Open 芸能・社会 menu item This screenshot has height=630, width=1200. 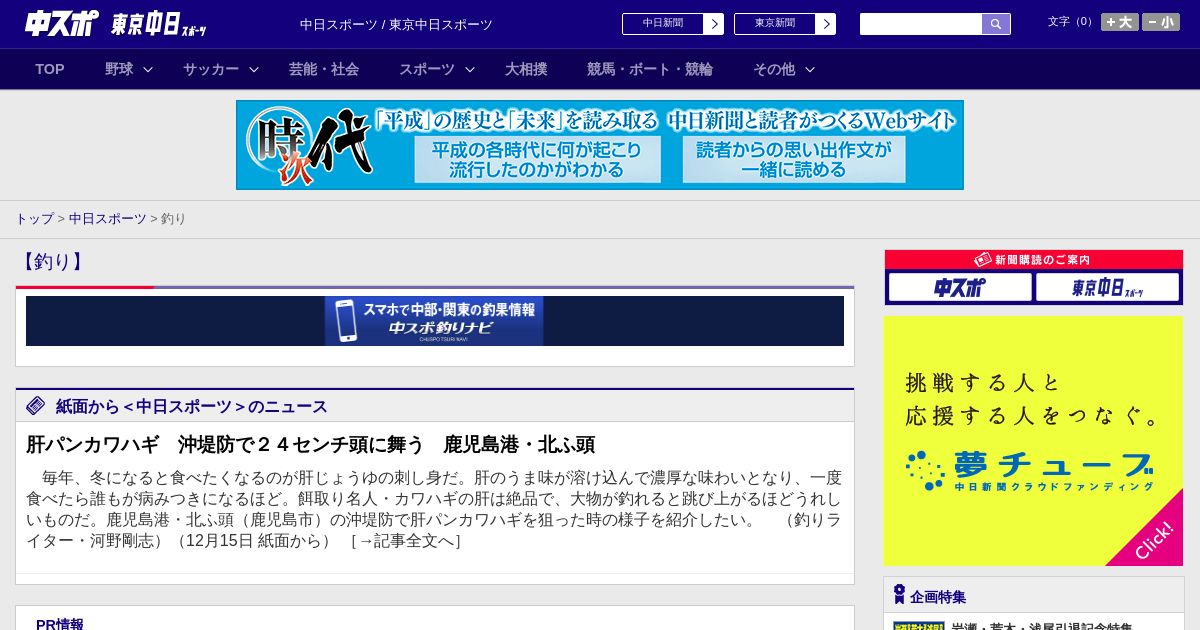coord(324,69)
